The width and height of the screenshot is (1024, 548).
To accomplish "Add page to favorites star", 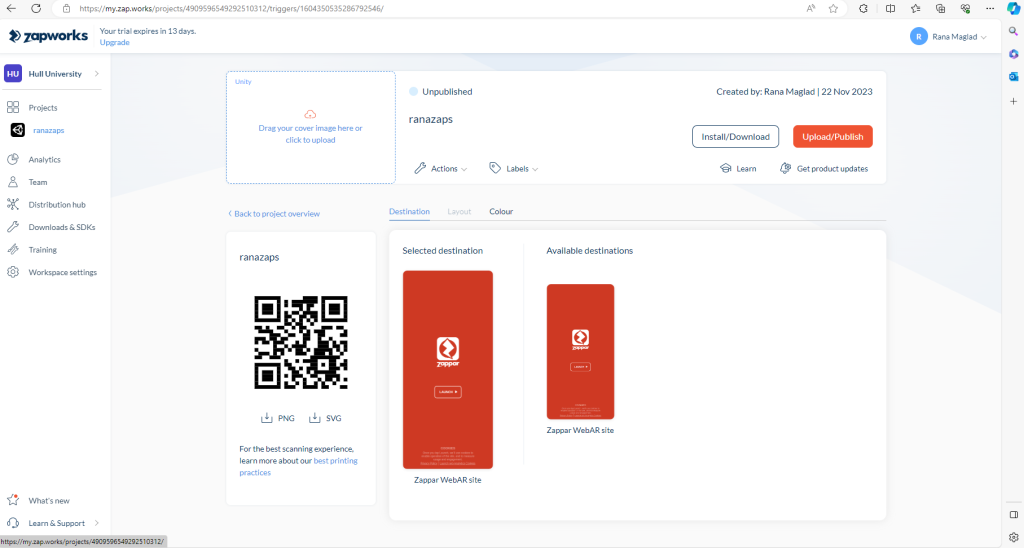I will [833, 8].
